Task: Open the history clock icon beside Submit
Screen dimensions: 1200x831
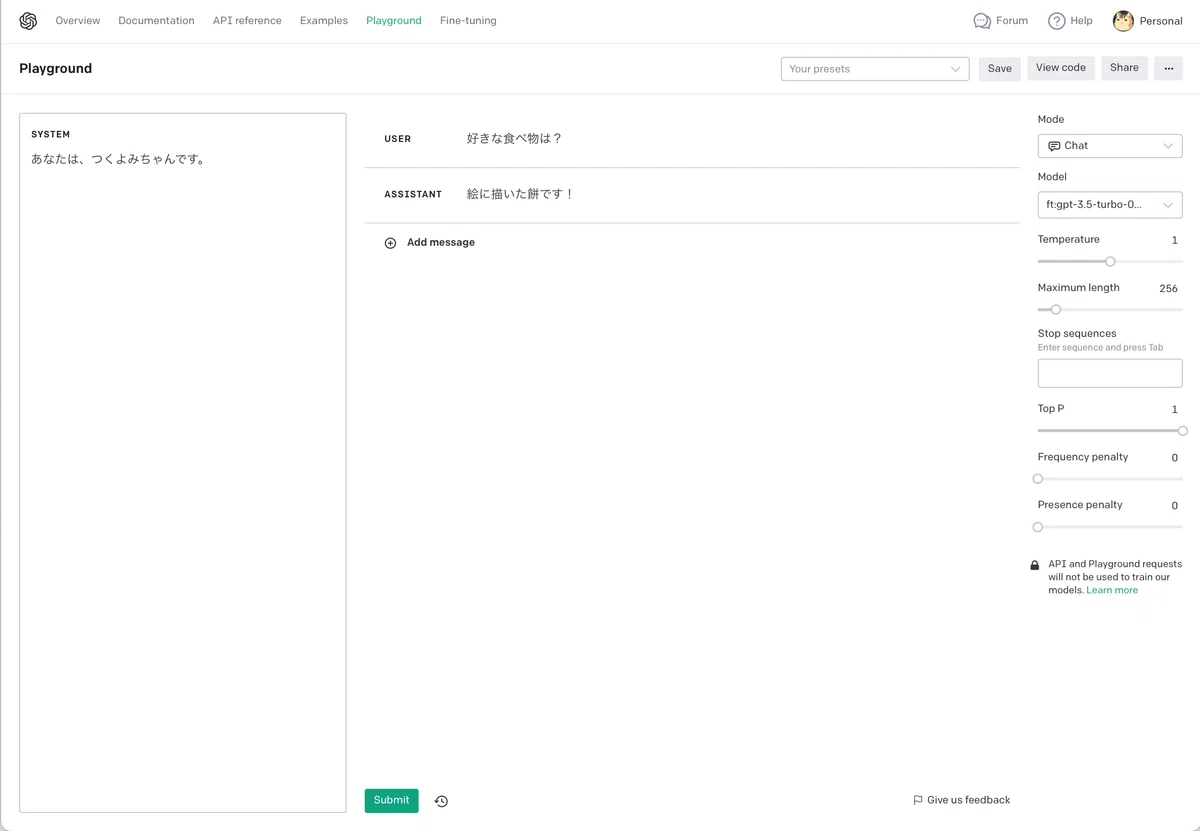Action: pos(441,801)
